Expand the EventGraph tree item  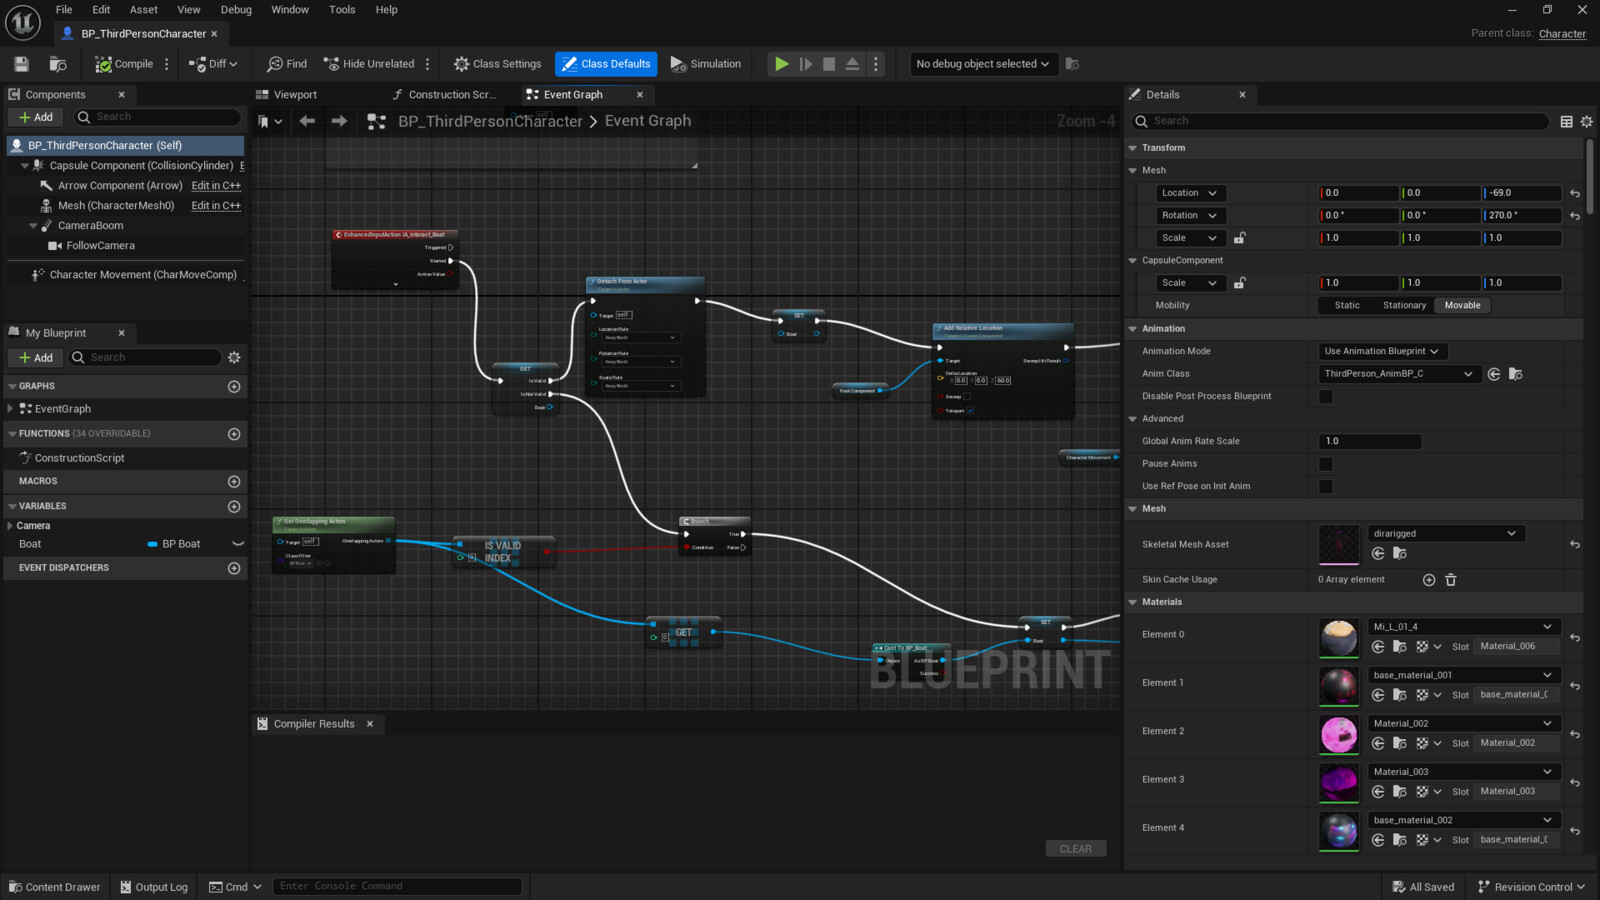(10, 409)
